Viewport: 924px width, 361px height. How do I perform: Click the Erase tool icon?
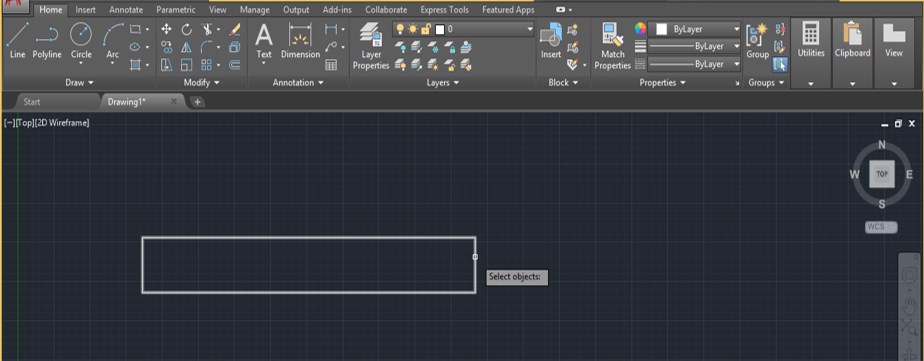click(235, 29)
